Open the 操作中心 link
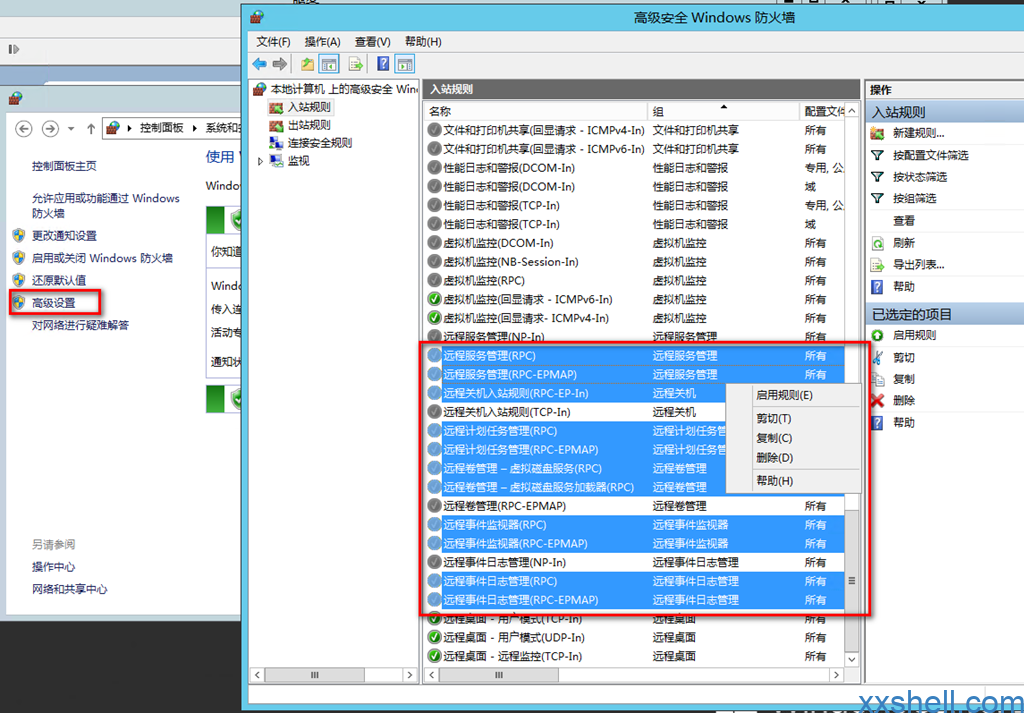The width and height of the screenshot is (1024, 713). tap(54, 567)
